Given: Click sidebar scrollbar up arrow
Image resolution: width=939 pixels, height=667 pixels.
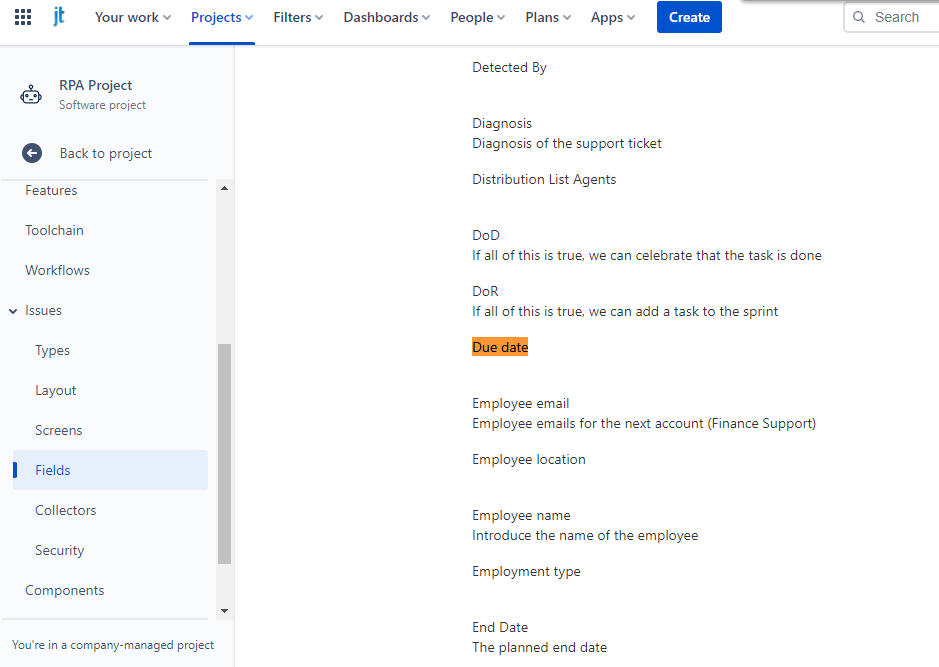Looking at the screenshot, I should coord(225,188).
